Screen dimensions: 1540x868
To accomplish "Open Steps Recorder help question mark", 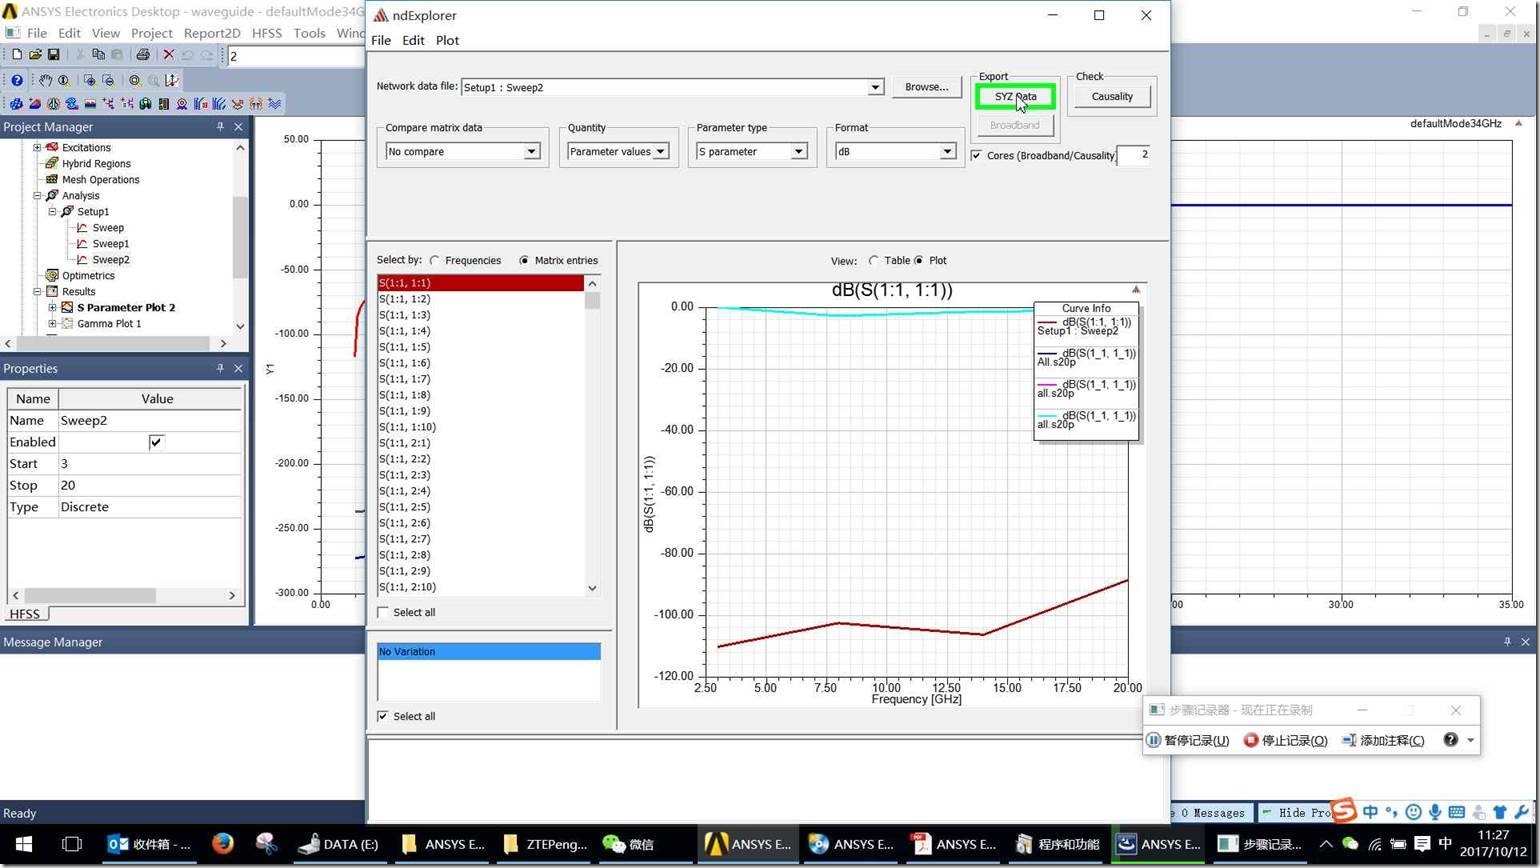I will coord(1450,740).
